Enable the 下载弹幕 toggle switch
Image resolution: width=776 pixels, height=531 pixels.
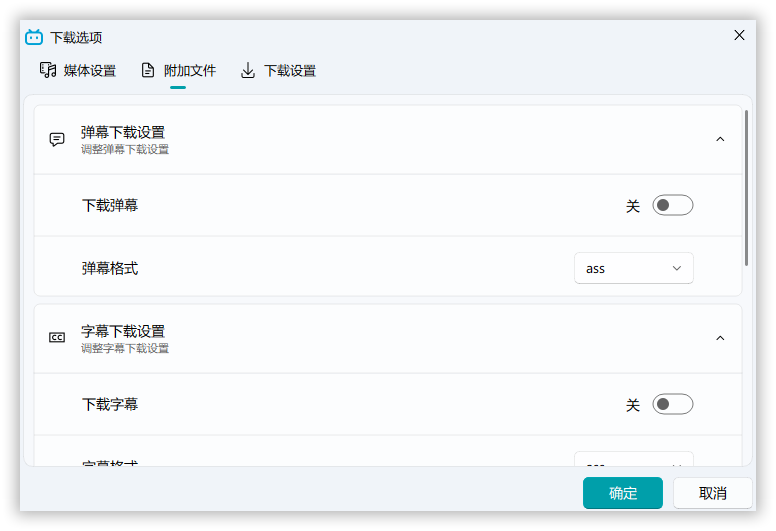[672, 206]
